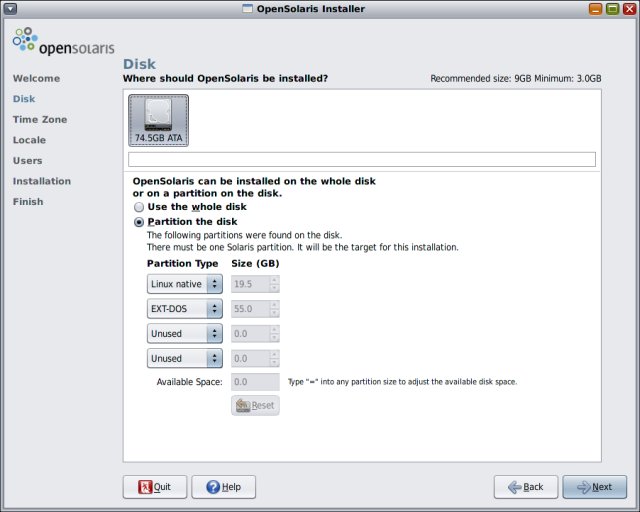
Task: Select the 74.5GB ATA disk icon
Action: 158,120
